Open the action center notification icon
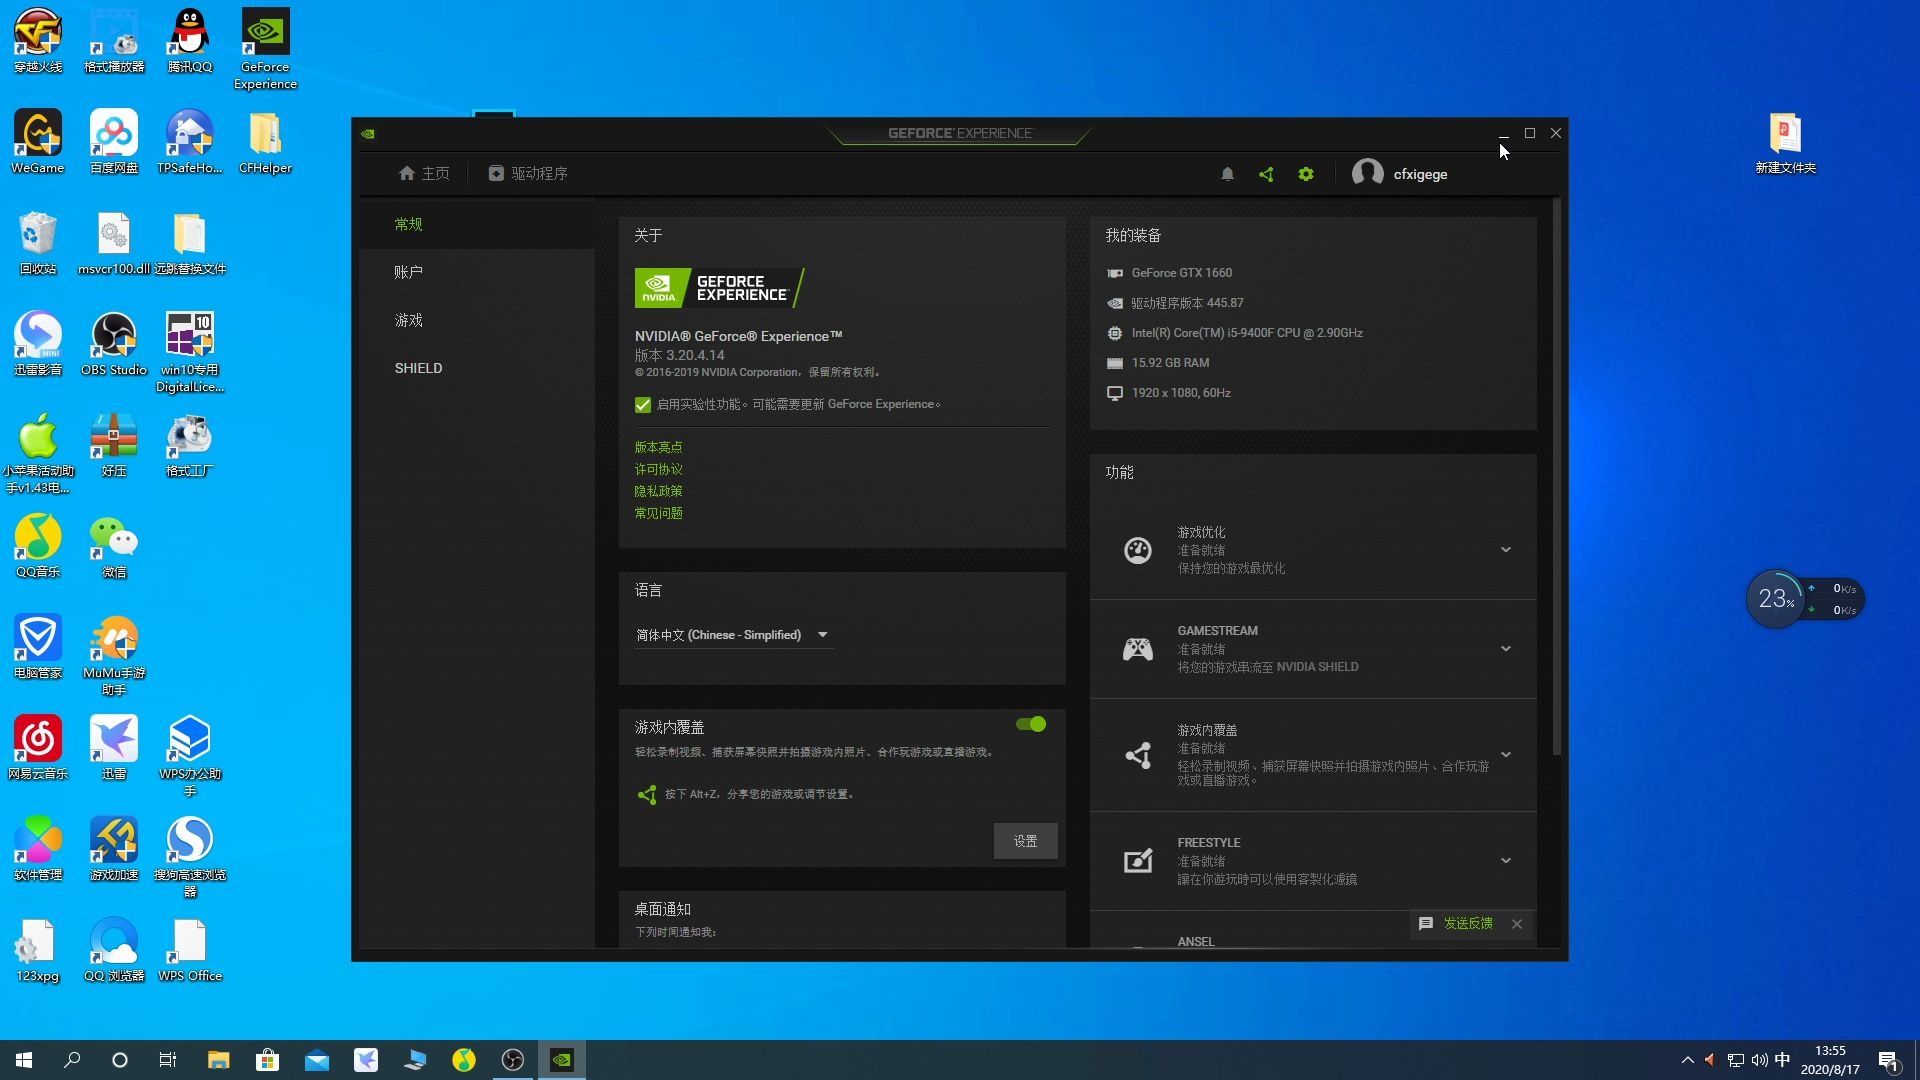This screenshot has height=1080, width=1920. [1889, 1060]
